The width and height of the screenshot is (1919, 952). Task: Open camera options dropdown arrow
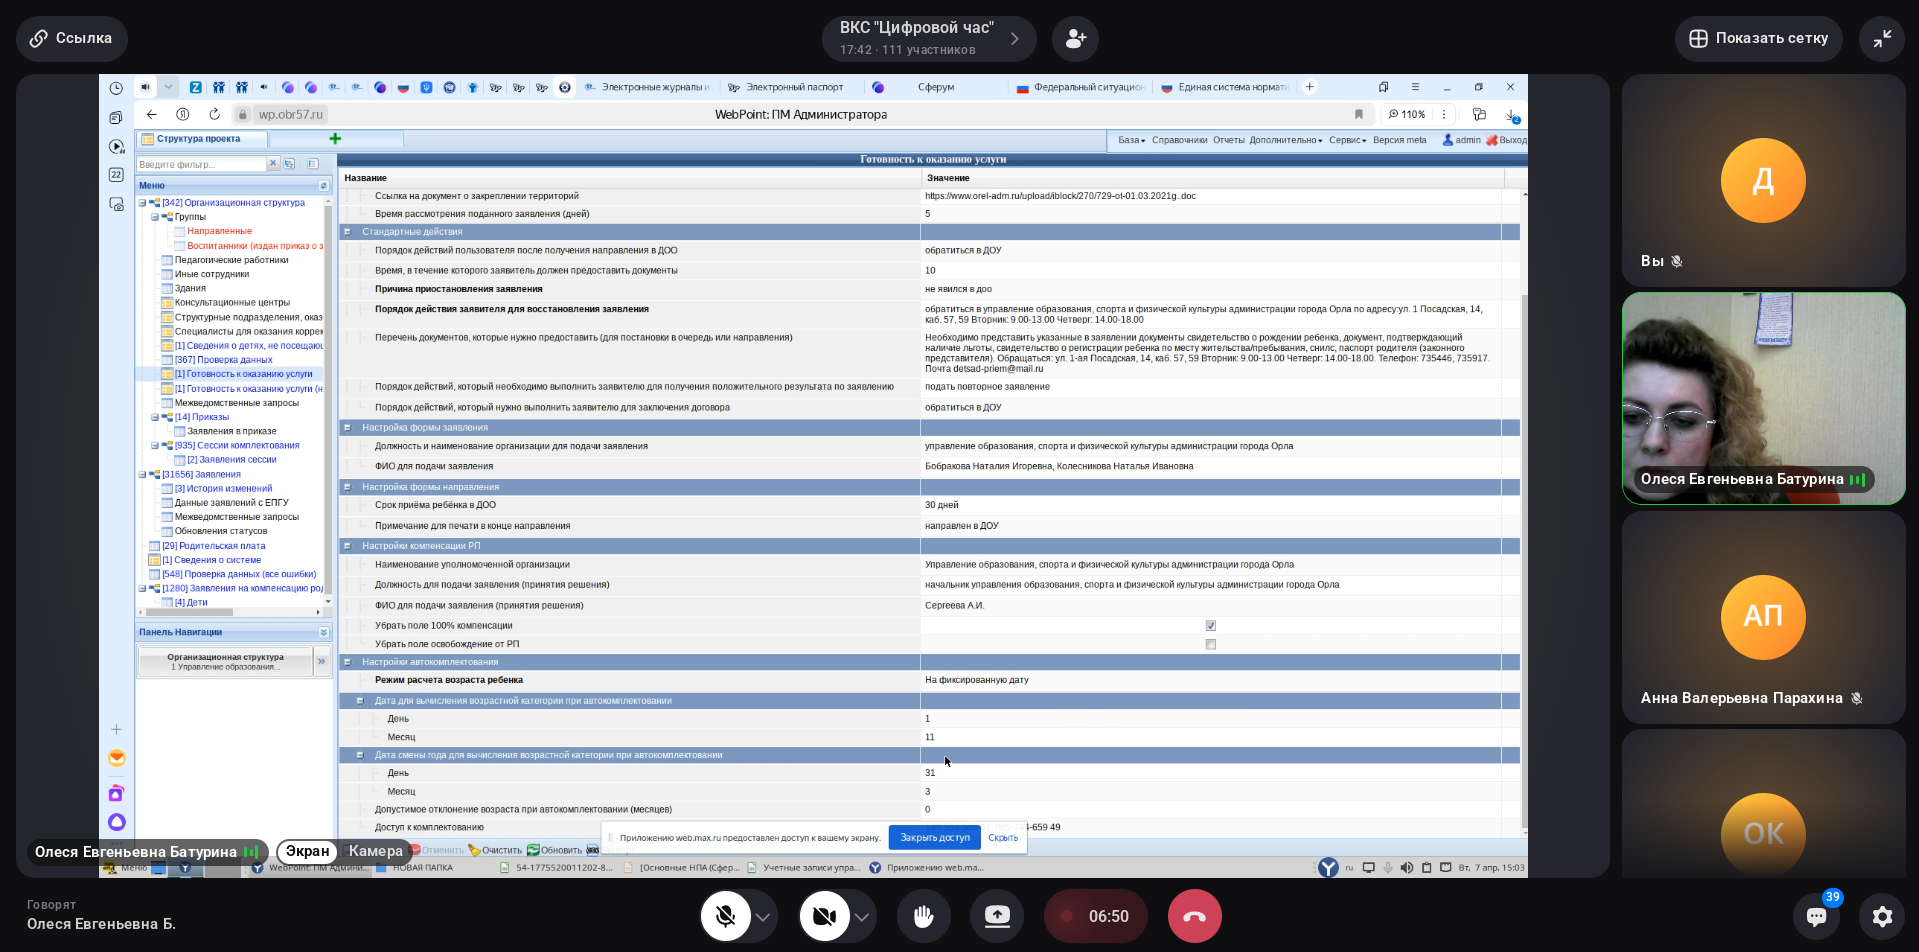pos(861,917)
